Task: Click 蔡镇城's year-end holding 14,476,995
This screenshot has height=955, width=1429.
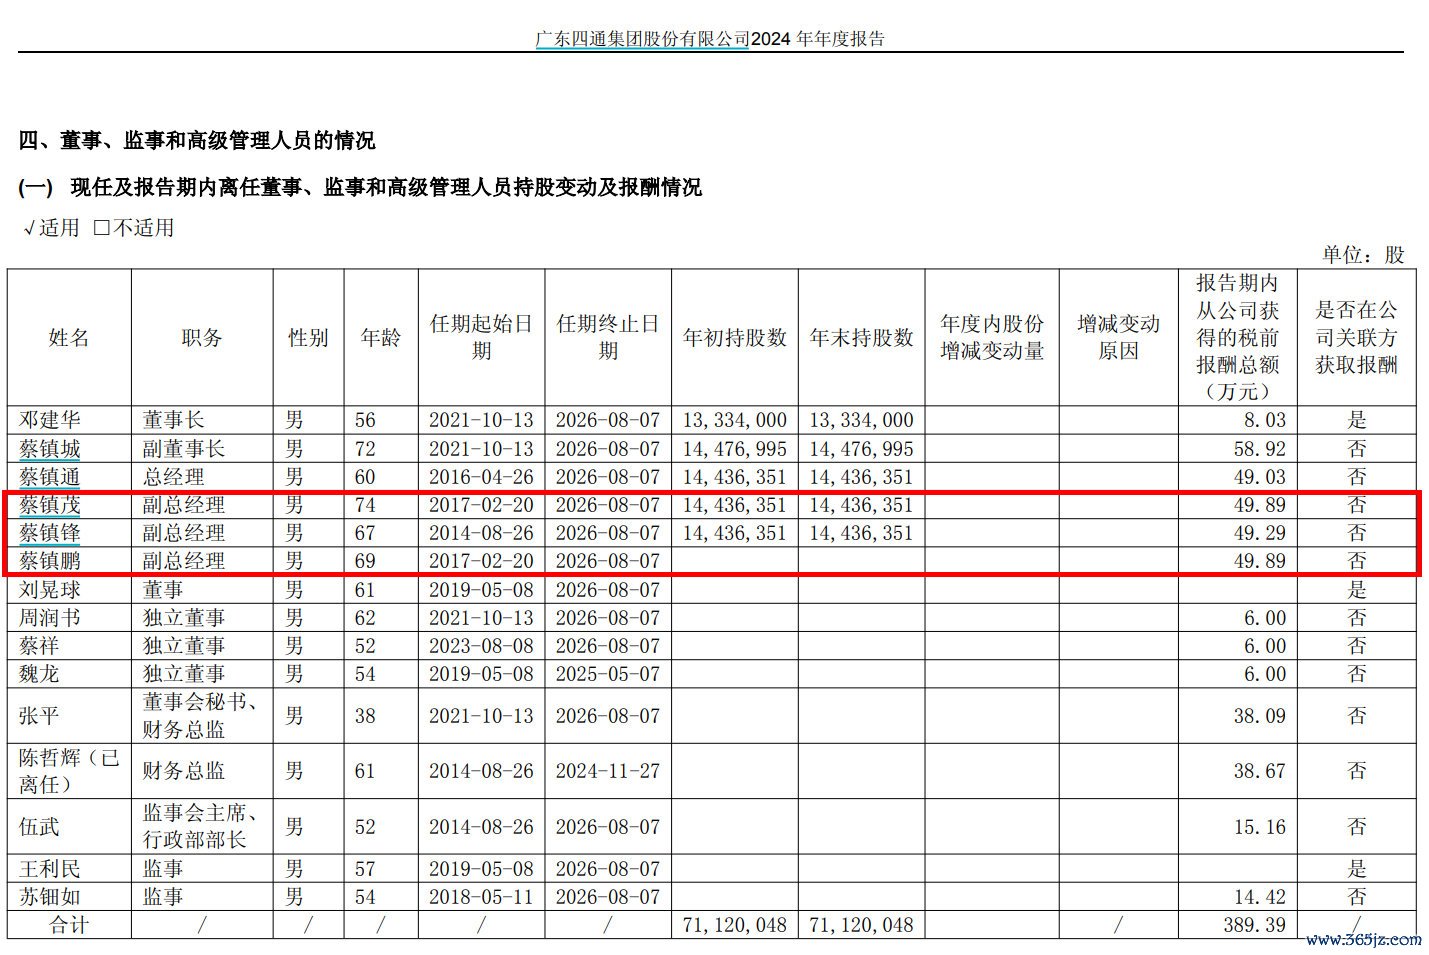Action: 862,449
